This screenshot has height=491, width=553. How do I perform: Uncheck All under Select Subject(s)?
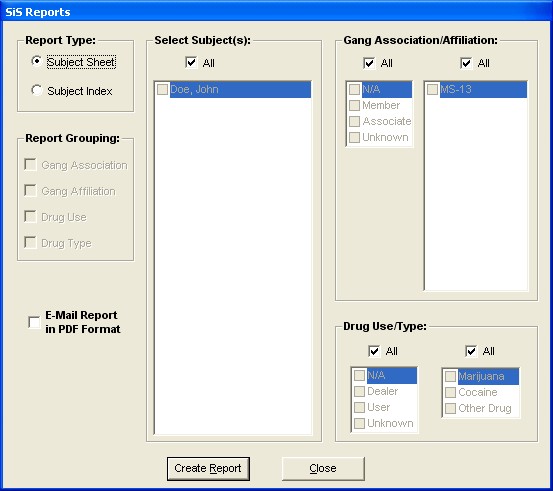[x=191, y=63]
